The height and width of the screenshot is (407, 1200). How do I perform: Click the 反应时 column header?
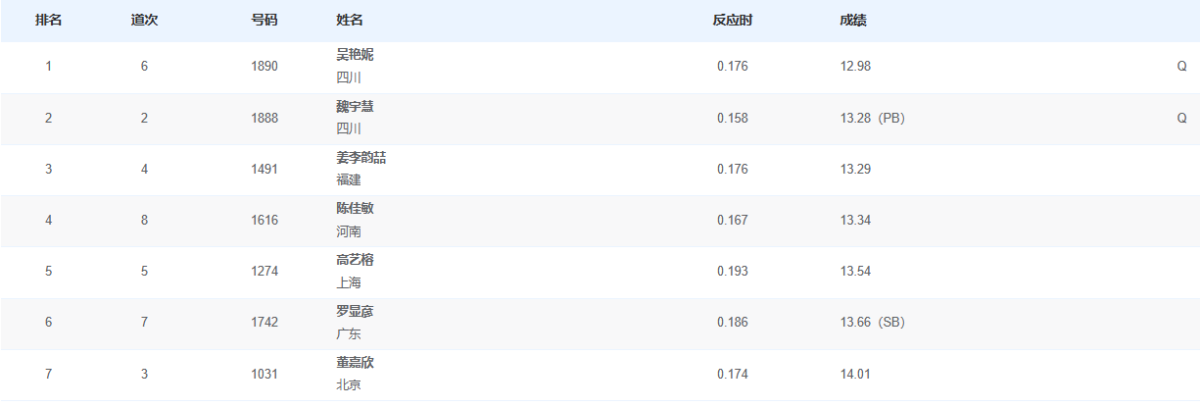click(x=732, y=21)
